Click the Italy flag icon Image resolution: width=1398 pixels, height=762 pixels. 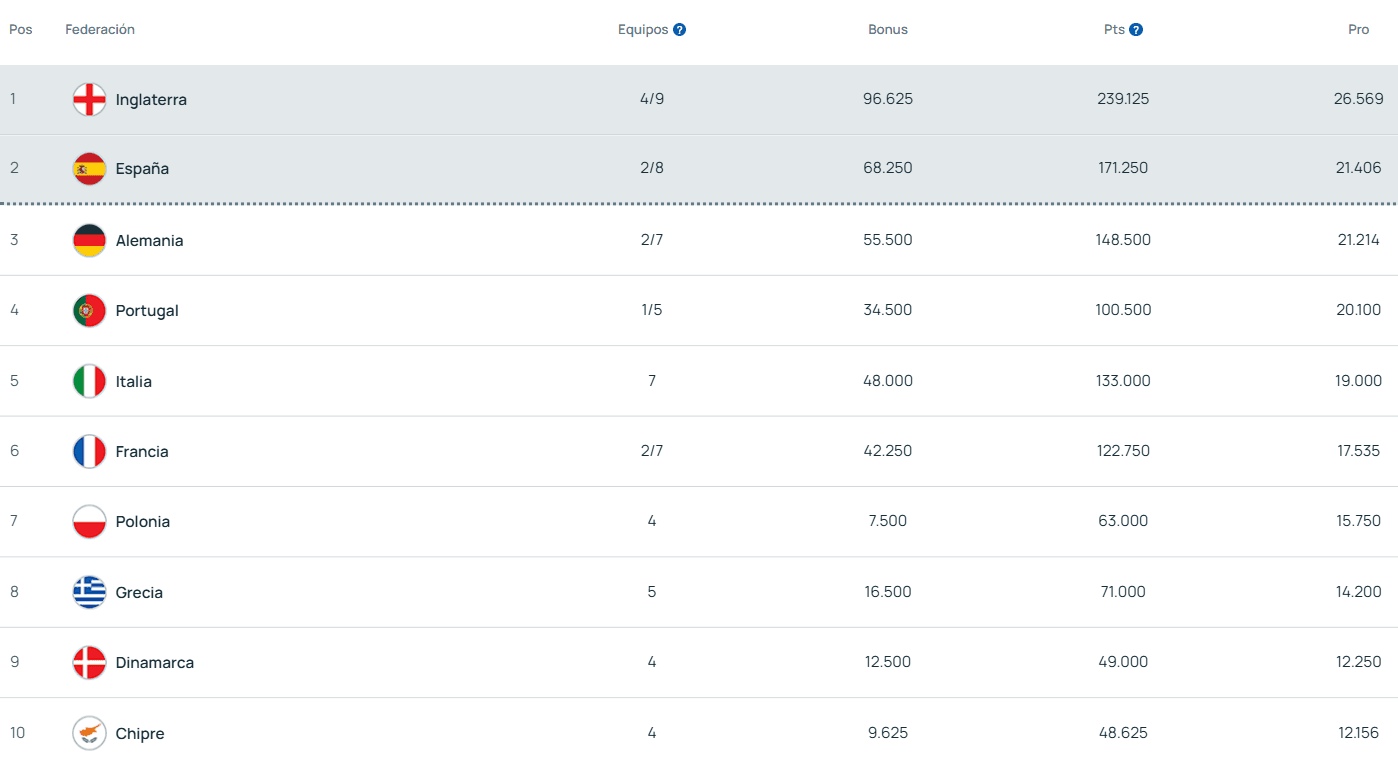[89, 381]
